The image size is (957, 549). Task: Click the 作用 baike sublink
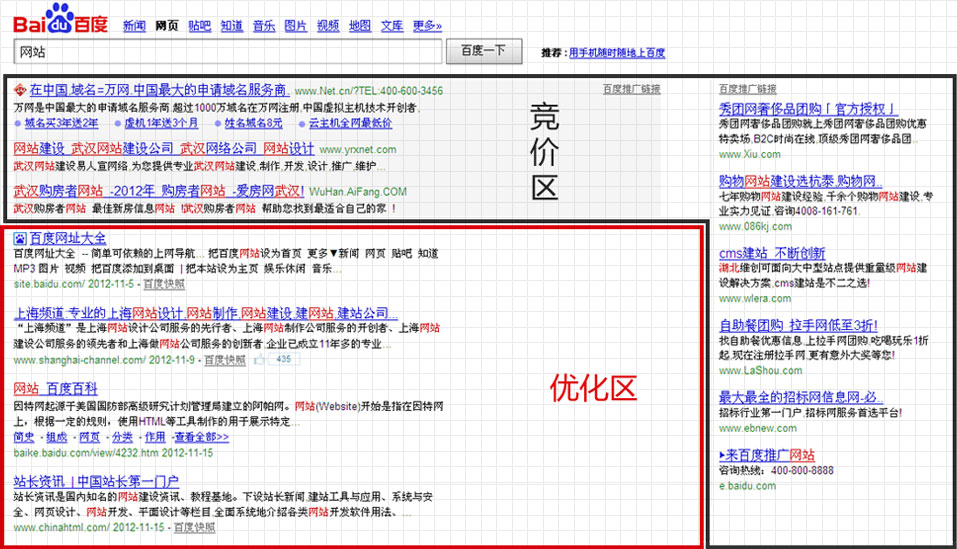(x=155, y=437)
